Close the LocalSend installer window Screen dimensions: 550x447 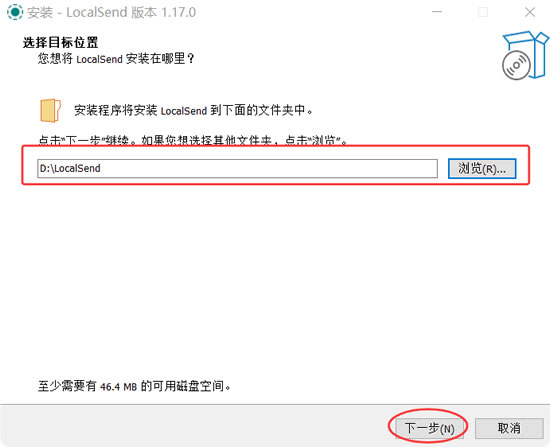530,12
